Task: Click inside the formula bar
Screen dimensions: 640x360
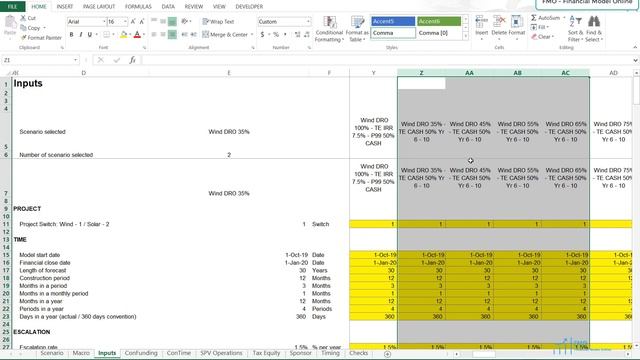Action: (386, 60)
